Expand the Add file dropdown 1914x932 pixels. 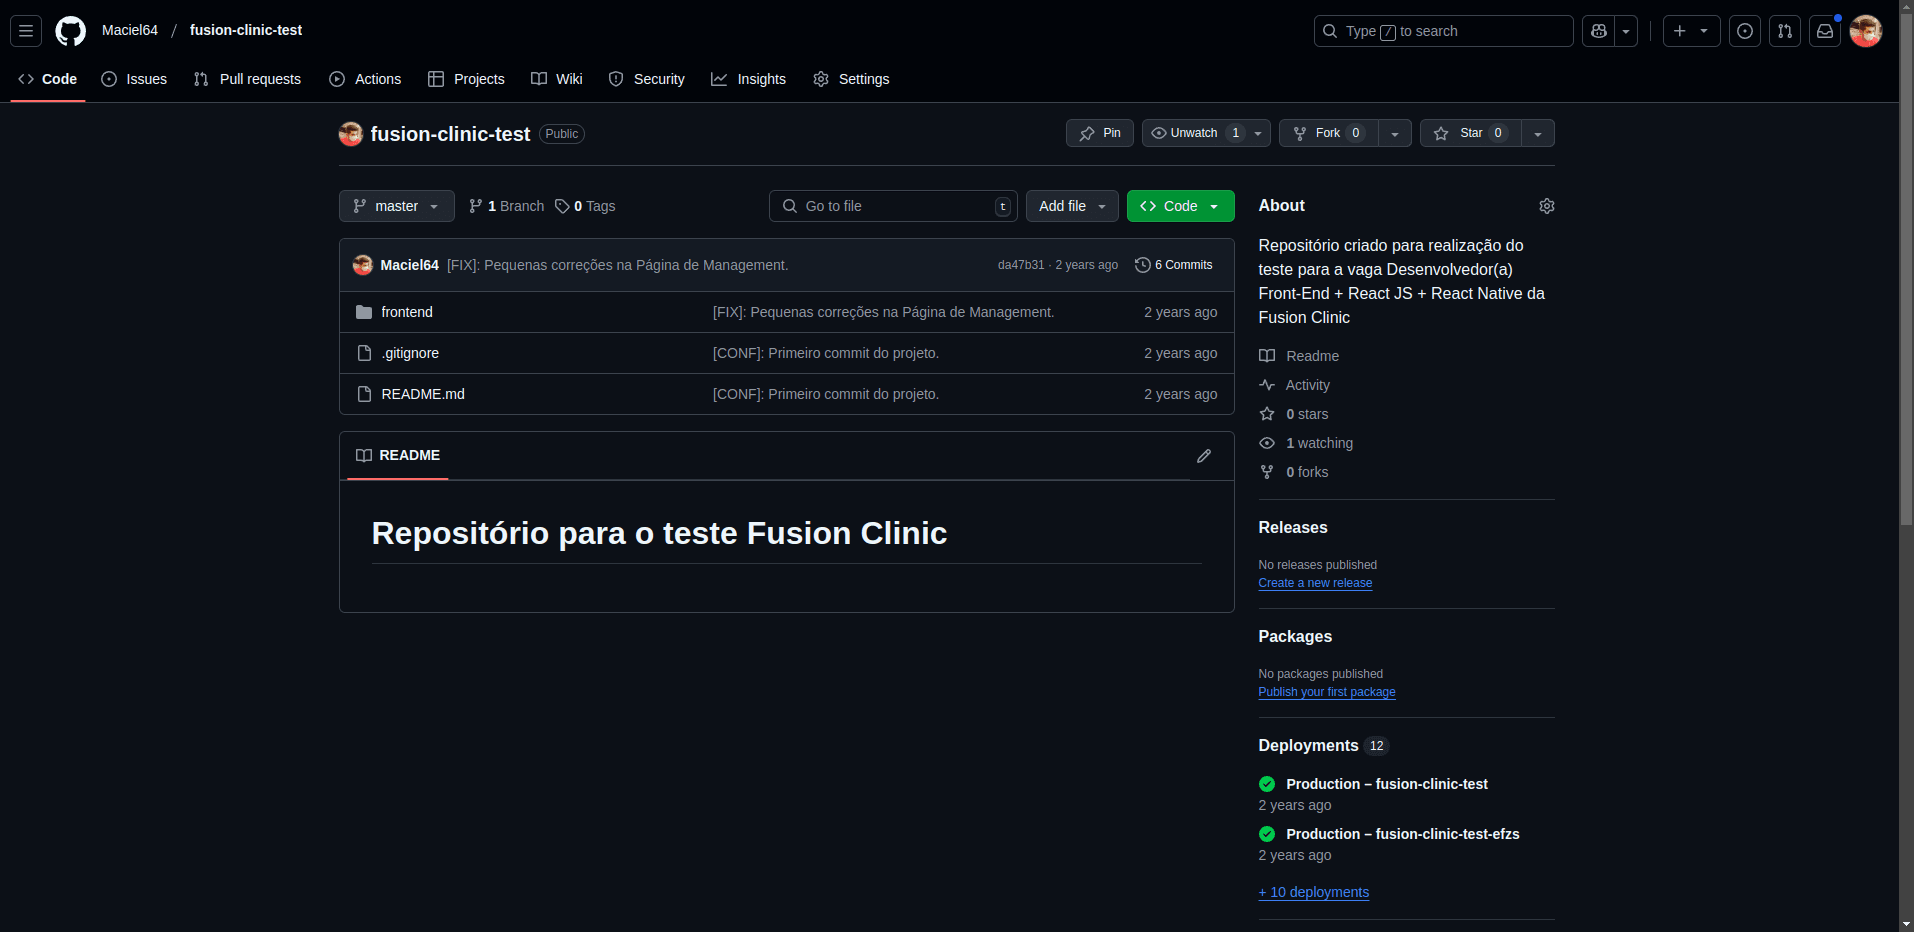click(x=1072, y=206)
